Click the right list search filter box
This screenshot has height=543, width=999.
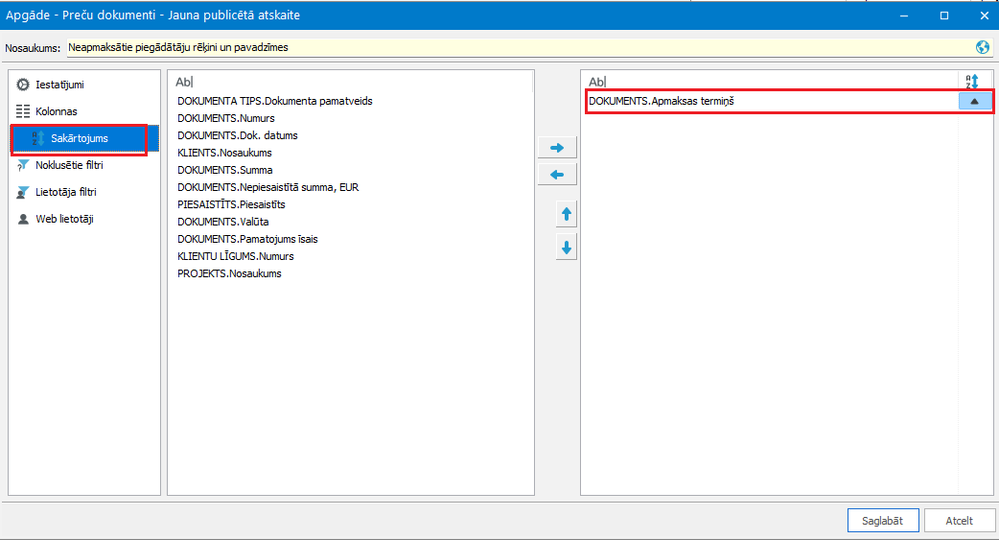pos(770,82)
